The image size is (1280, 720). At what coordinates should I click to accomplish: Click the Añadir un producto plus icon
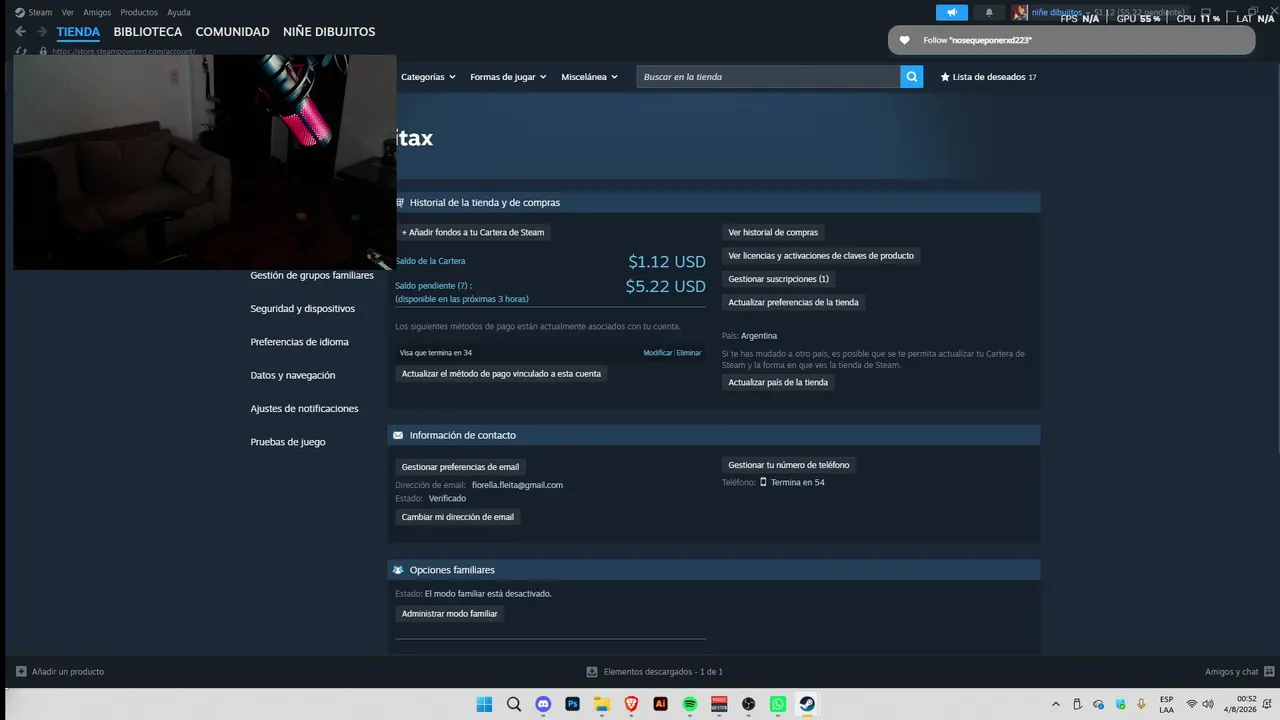(21, 672)
